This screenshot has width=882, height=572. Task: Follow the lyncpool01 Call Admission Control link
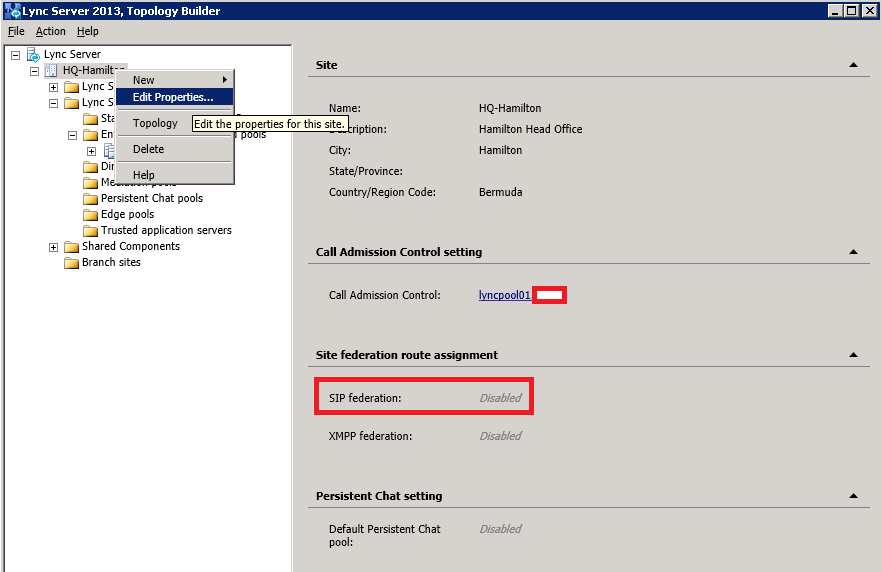504,295
